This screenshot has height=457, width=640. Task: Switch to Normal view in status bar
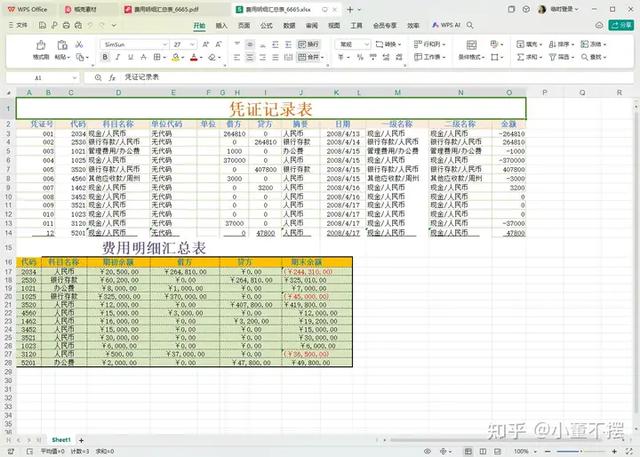[x=468, y=451]
